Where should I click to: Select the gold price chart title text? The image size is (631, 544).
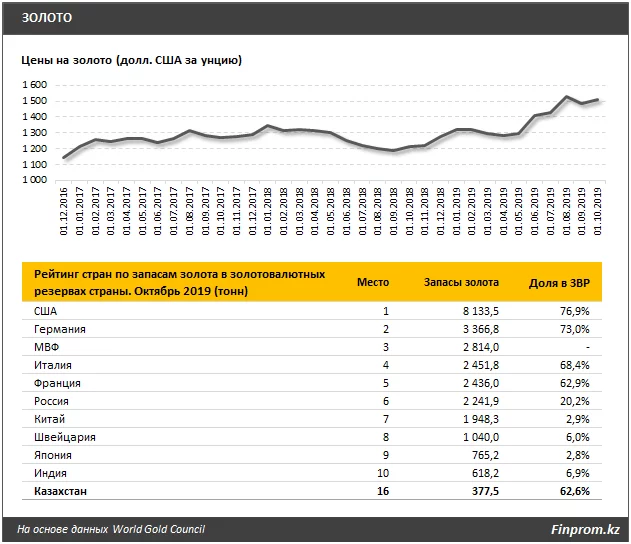131,61
